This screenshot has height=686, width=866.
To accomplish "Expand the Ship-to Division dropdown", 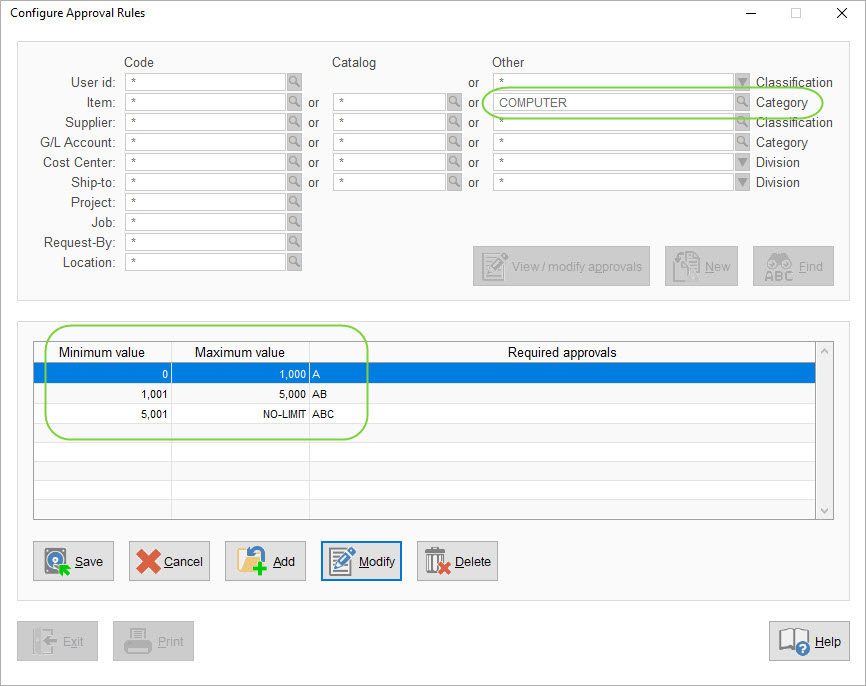I will 741,182.
